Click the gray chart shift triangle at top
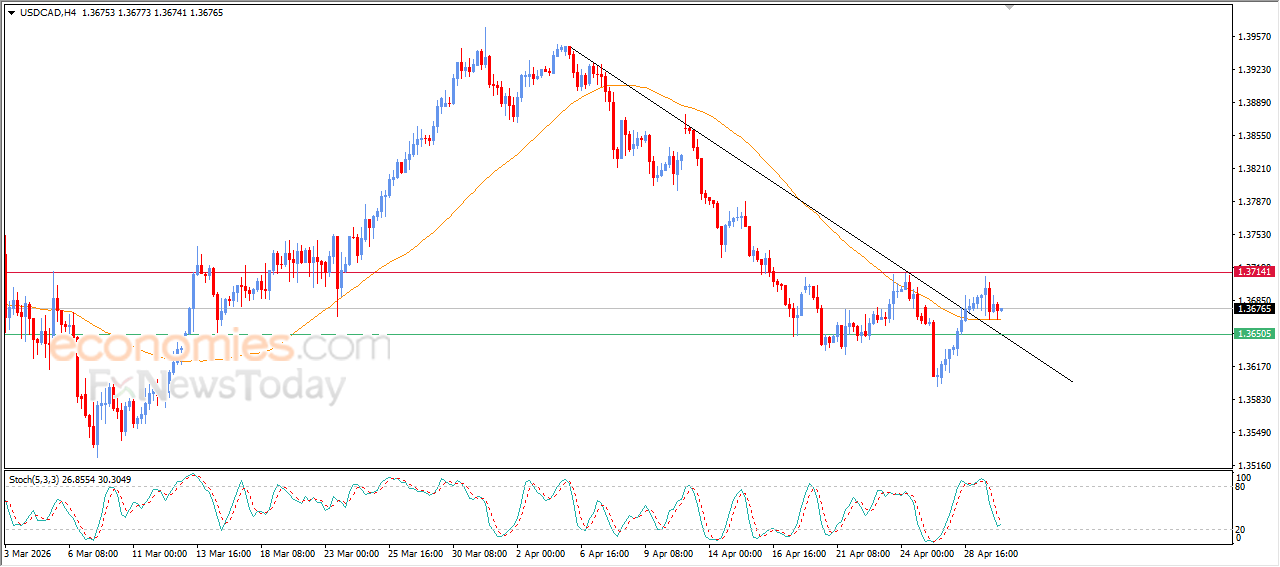Image resolution: width=1280 pixels, height=567 pixels. (x=1010, y=6)
